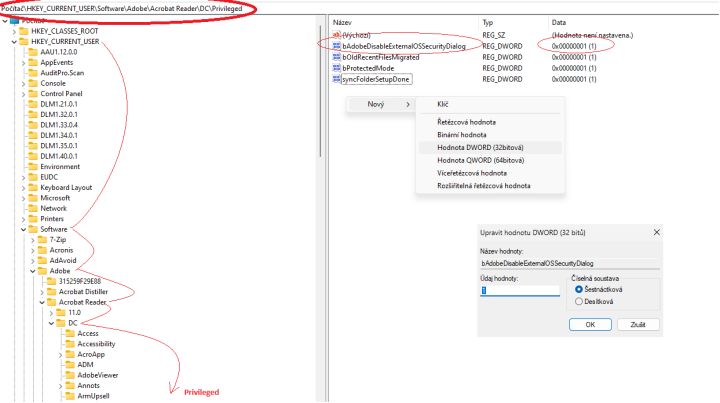This screenshot has height=403, width=720.
Task: Select the Accessibility tree item
Action: (96, 344)
